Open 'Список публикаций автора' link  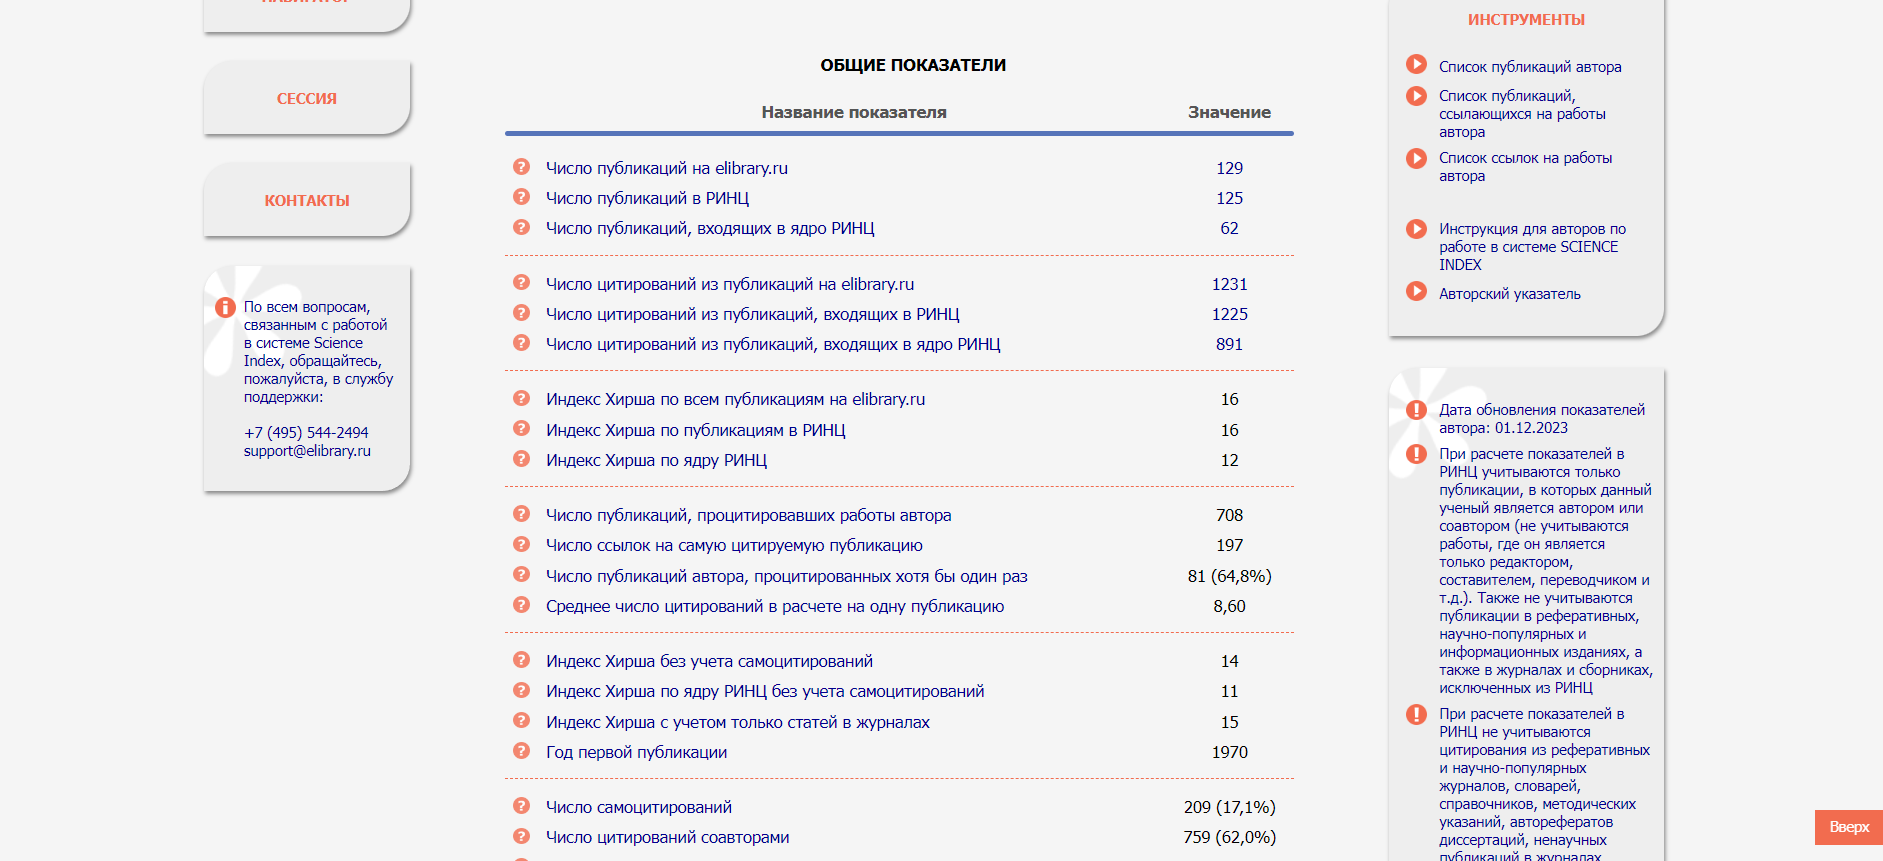tap(1530, 67)
